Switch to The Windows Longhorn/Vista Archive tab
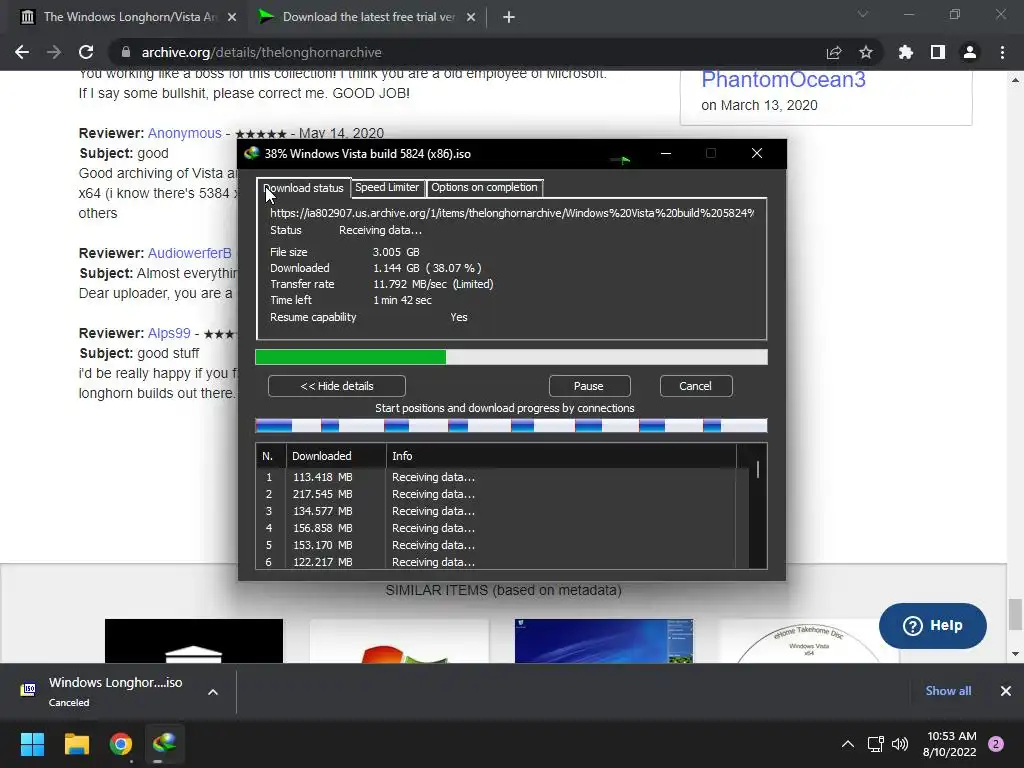The image size is (1024, 768). pyautogui.click(x=127, y=17)
